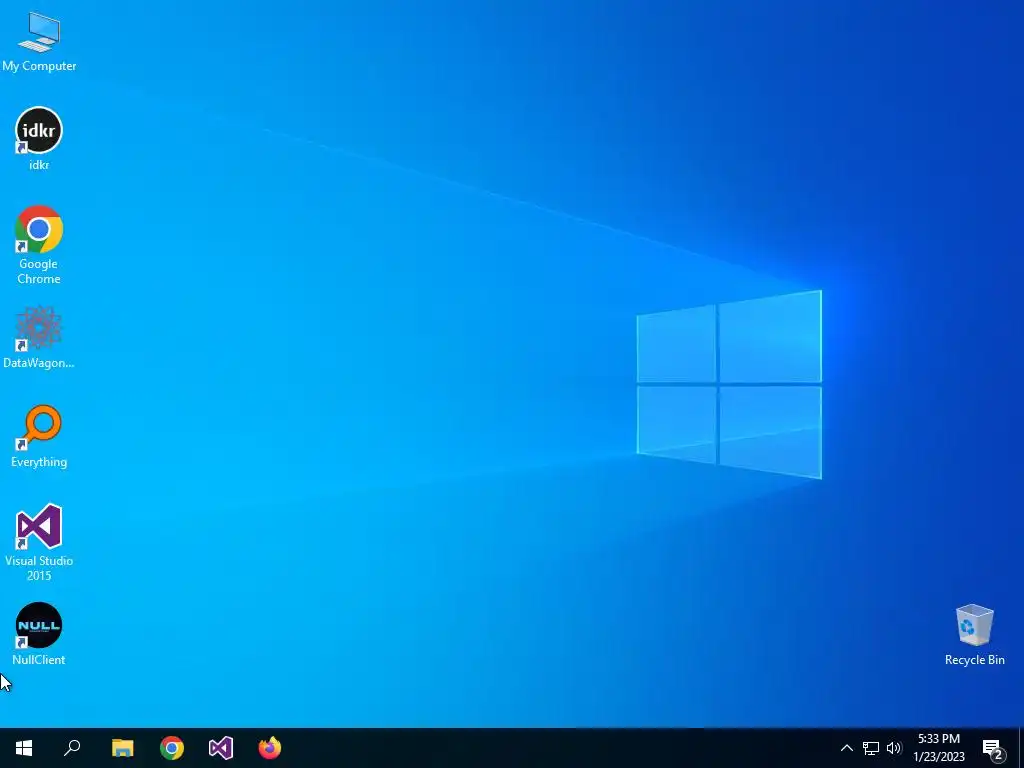
Task: Launch Firefox from the taskbar
Action: tap(270, 748)
